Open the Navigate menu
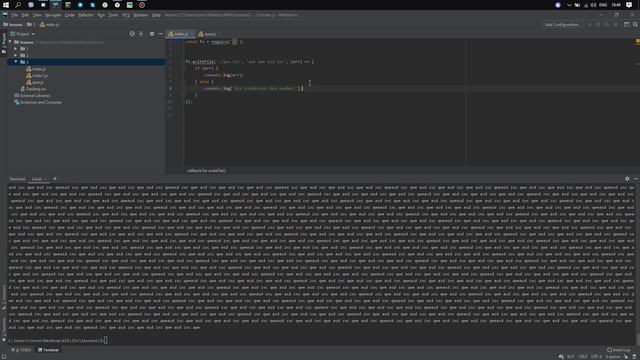 [x=53, y=15]
